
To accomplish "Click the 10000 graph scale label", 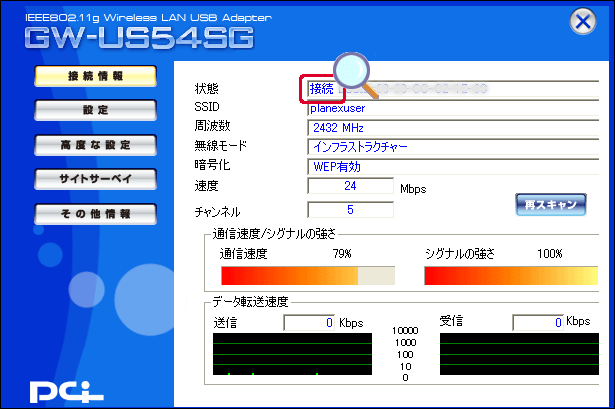I will (405, 331).
